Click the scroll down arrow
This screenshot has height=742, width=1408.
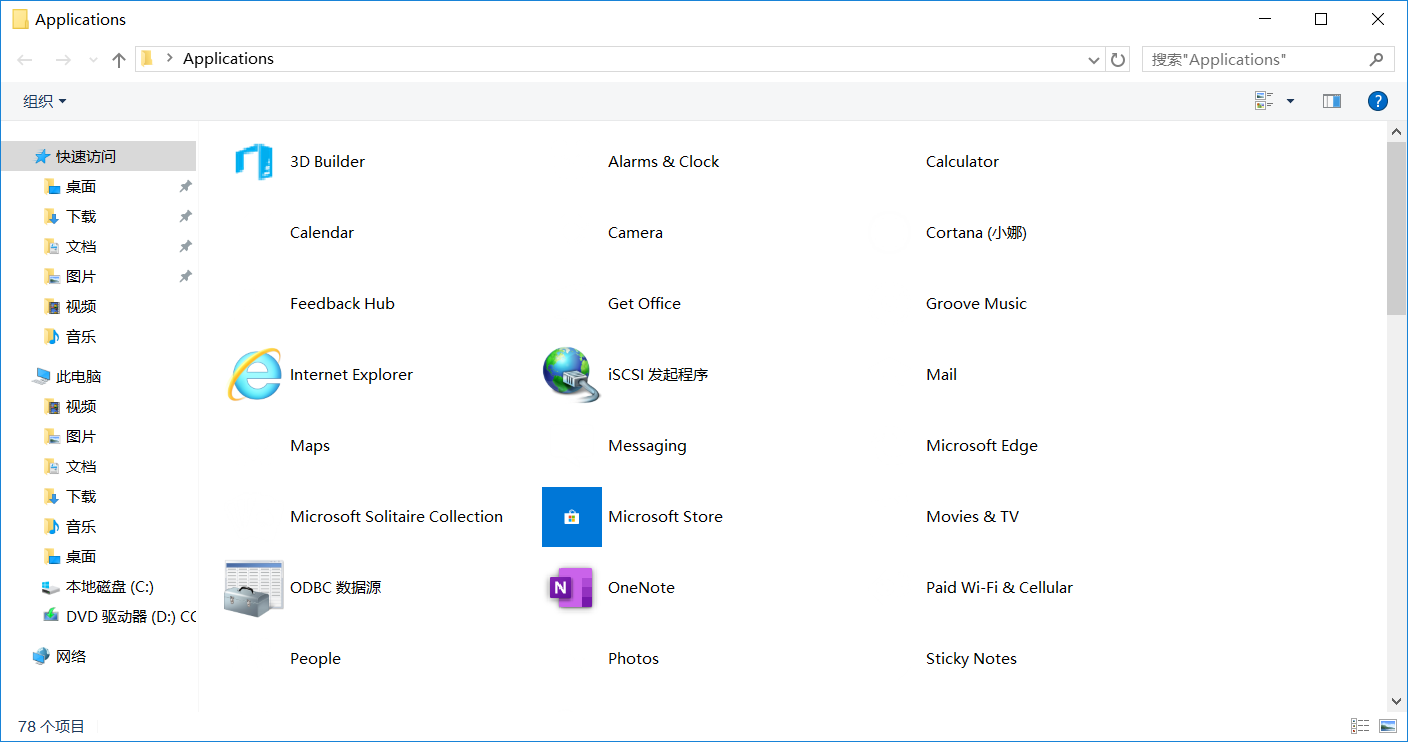coord(1397,701)
